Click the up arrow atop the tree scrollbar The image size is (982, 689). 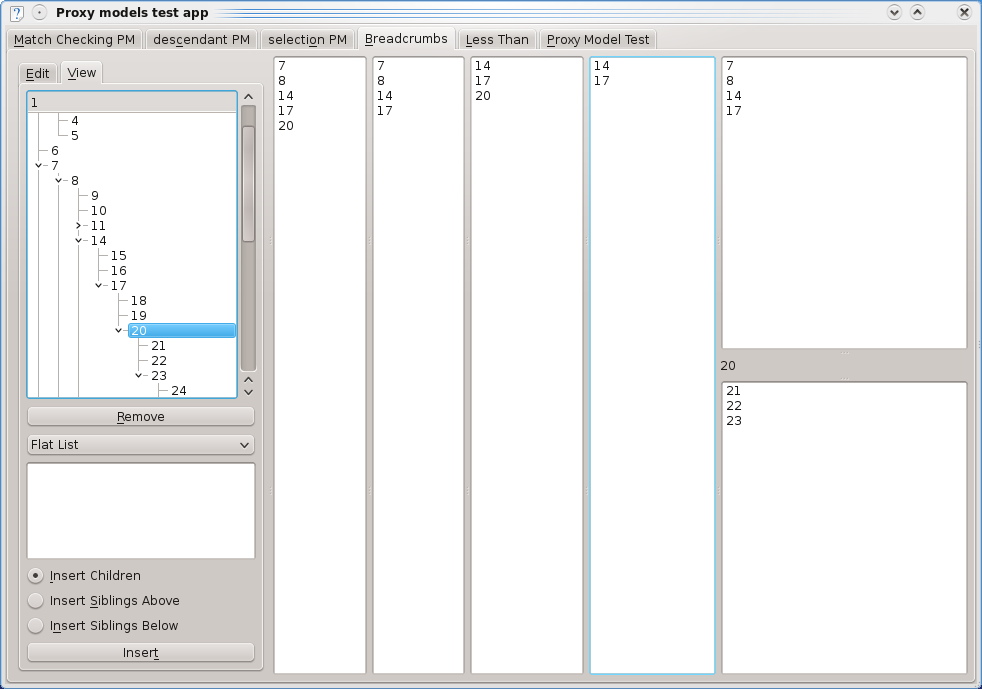(x=249, y=96)
